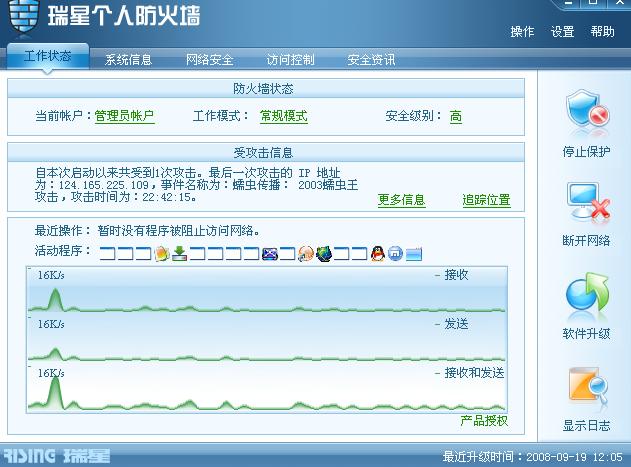631x467 pixels.
Task: Open the 帮助 menu
Action: [x=602, y=31]
